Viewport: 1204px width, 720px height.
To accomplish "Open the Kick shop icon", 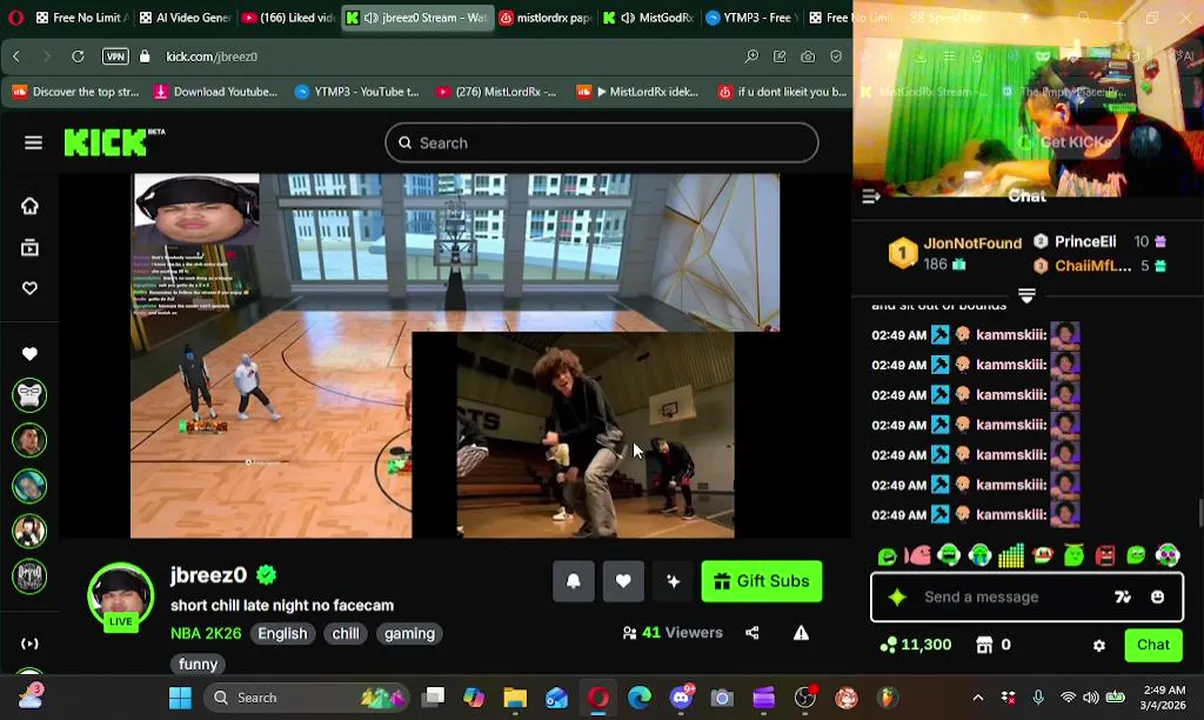I will [984, 645].
